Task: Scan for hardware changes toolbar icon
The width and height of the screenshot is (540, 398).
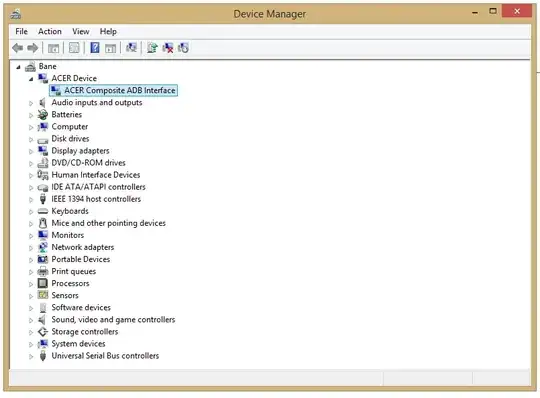Action: click(131, 48)
